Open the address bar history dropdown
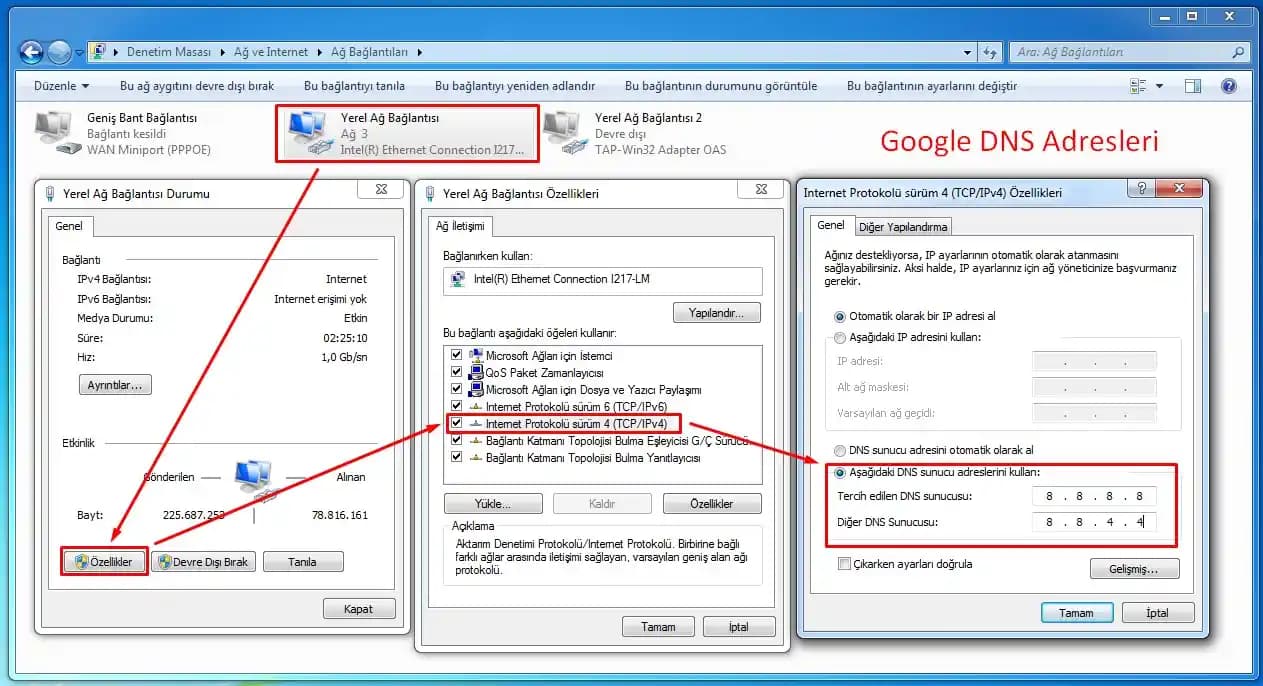 coord(965,52)
